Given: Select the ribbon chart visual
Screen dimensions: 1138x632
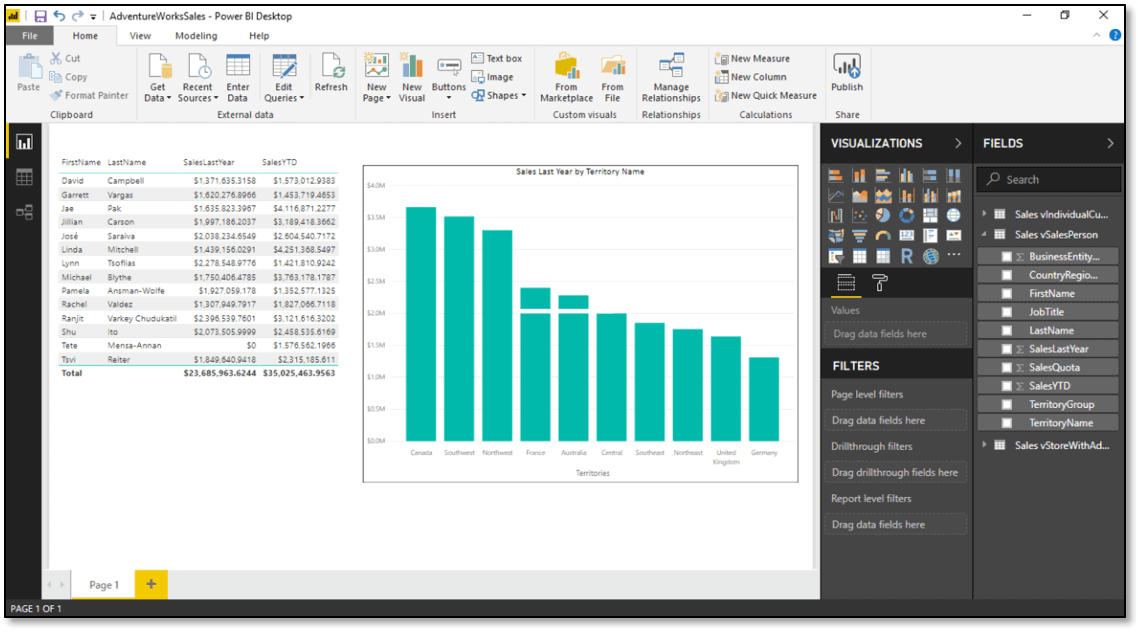Looking at the screenshot, I should [x=954, y=196].
